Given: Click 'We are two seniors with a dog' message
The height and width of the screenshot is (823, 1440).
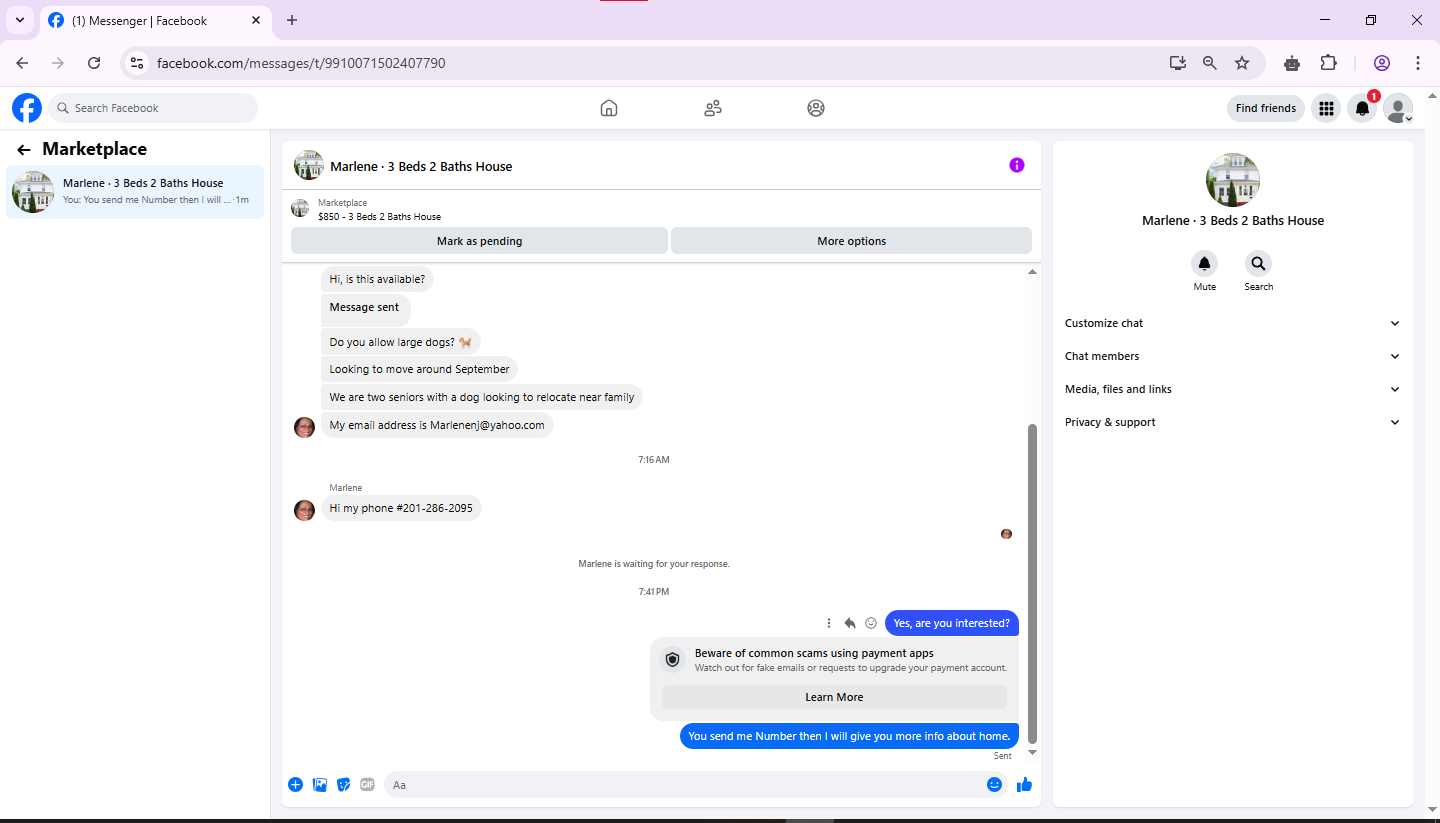Looking at the screenshot, I should [x=482, y=397].
